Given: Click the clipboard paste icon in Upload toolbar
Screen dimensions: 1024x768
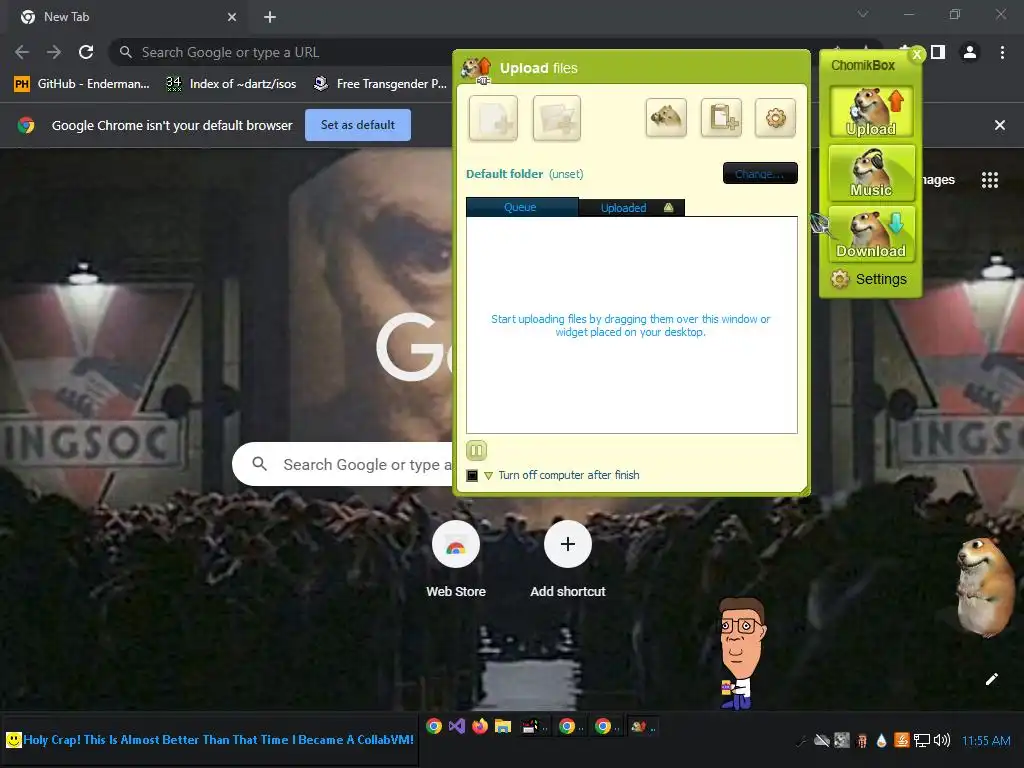Looking at the screenshot, I should tap(721, 118).
